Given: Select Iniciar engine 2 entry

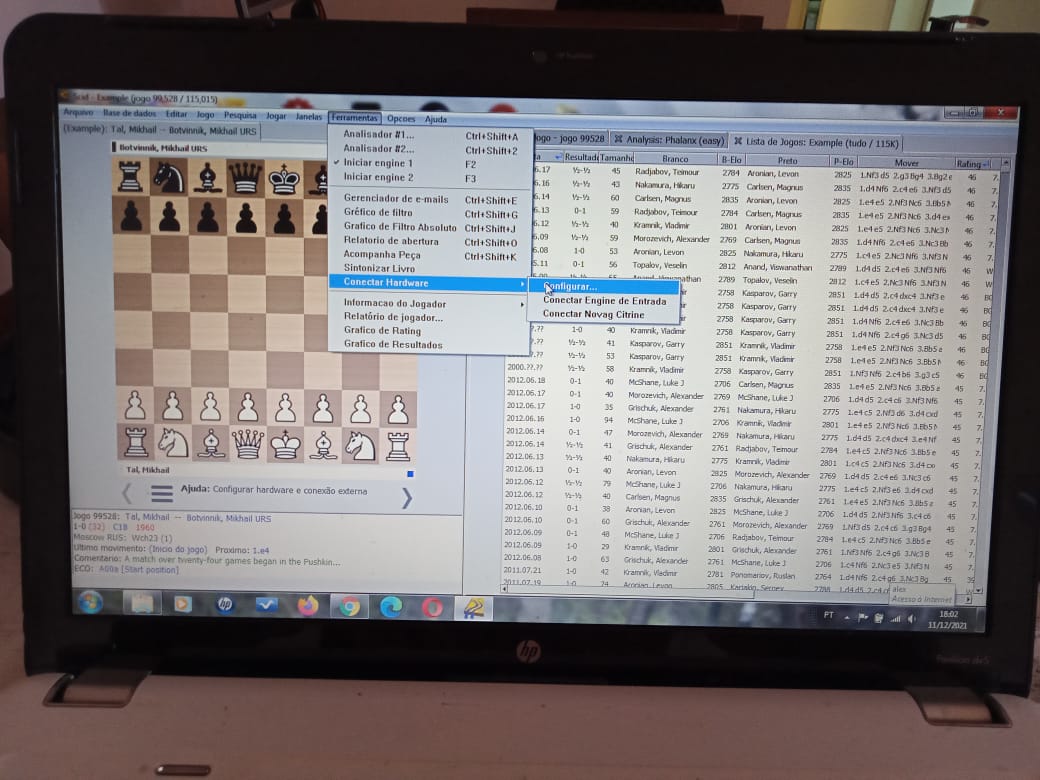Looking at the screenshot, I should [430, 178].
